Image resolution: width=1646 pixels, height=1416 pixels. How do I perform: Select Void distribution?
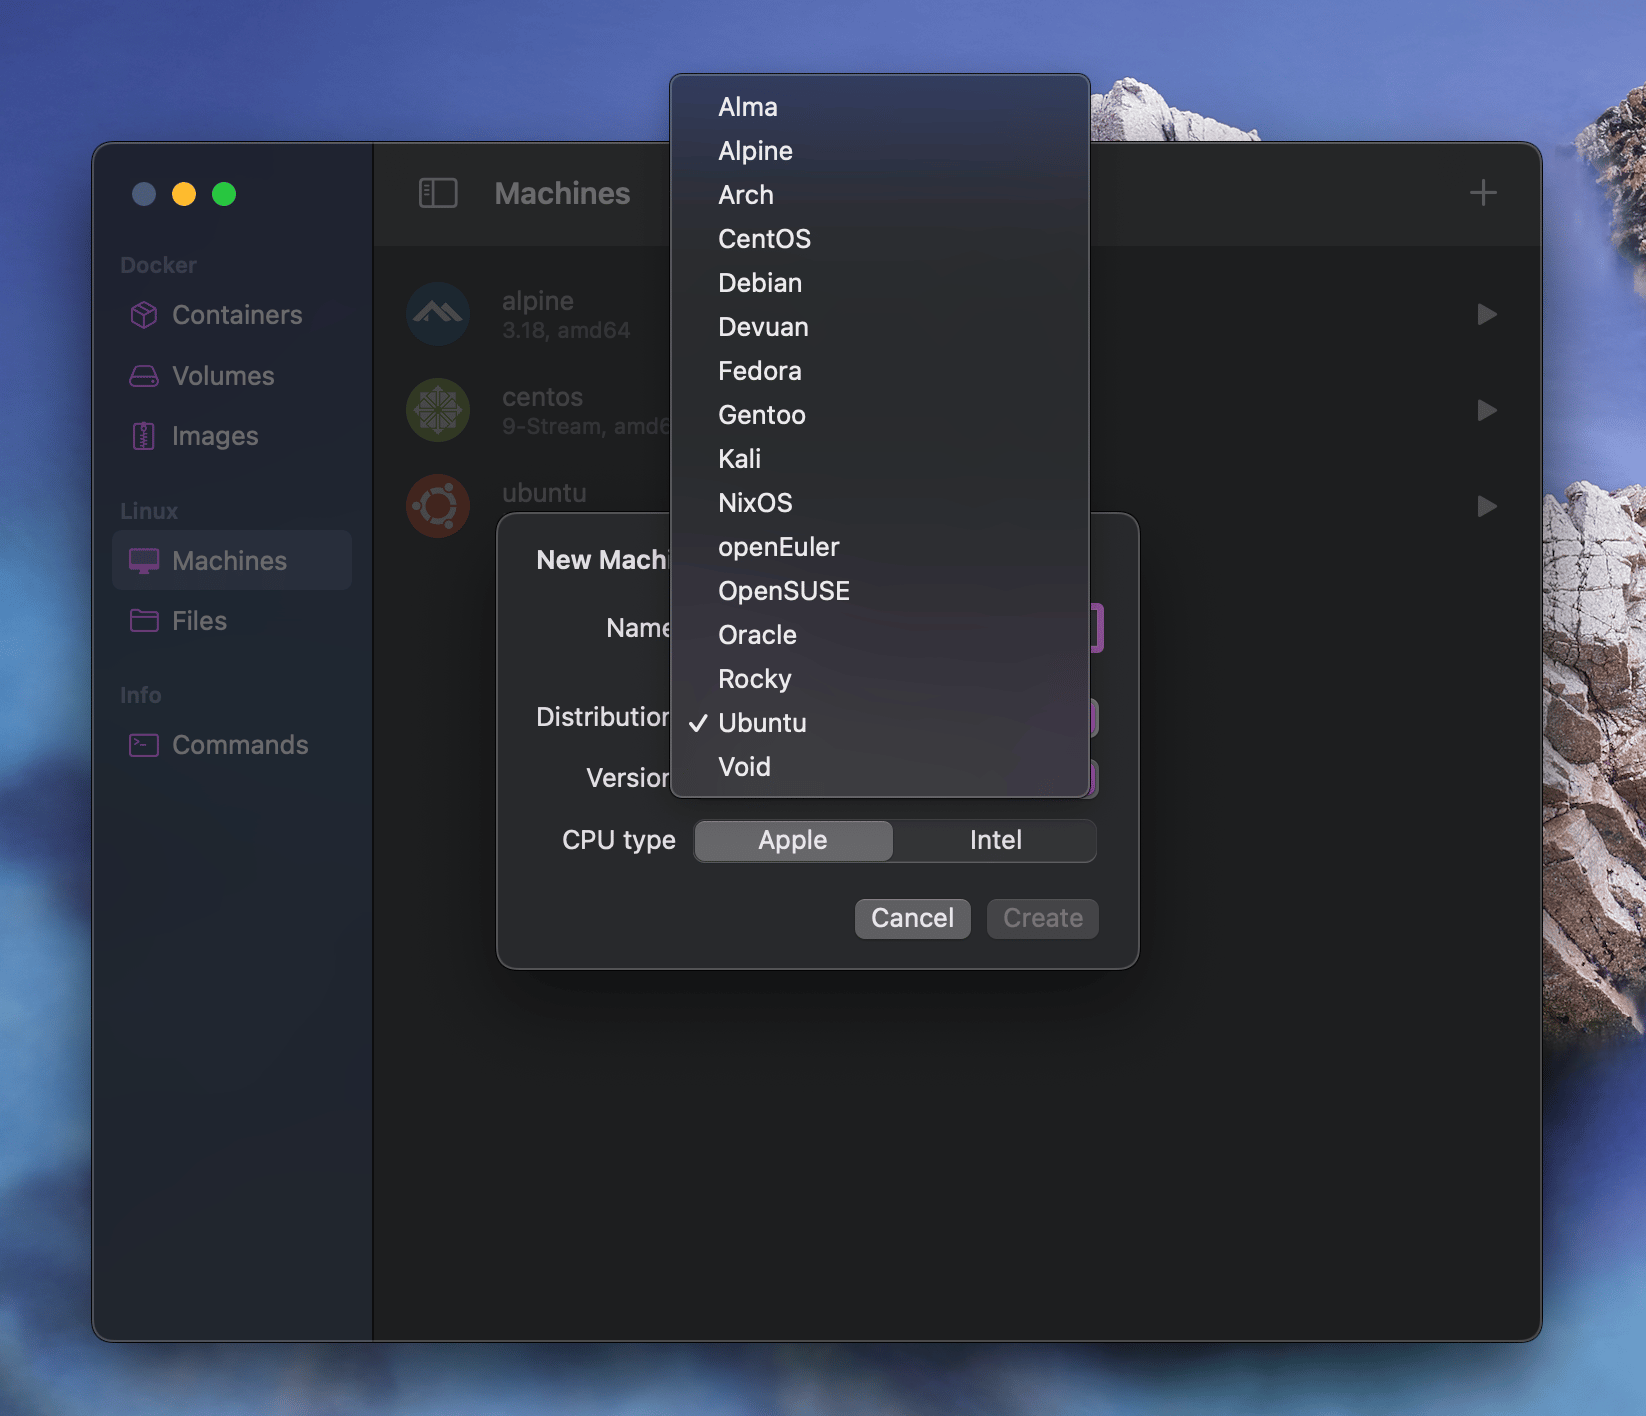(880, 767)
